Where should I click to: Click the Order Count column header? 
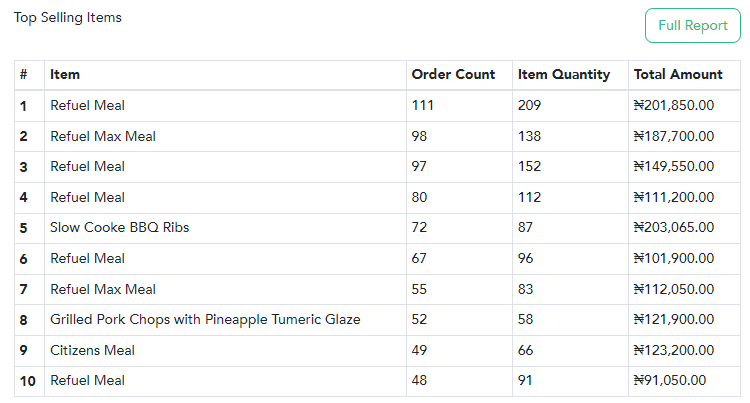pos(453,75)
